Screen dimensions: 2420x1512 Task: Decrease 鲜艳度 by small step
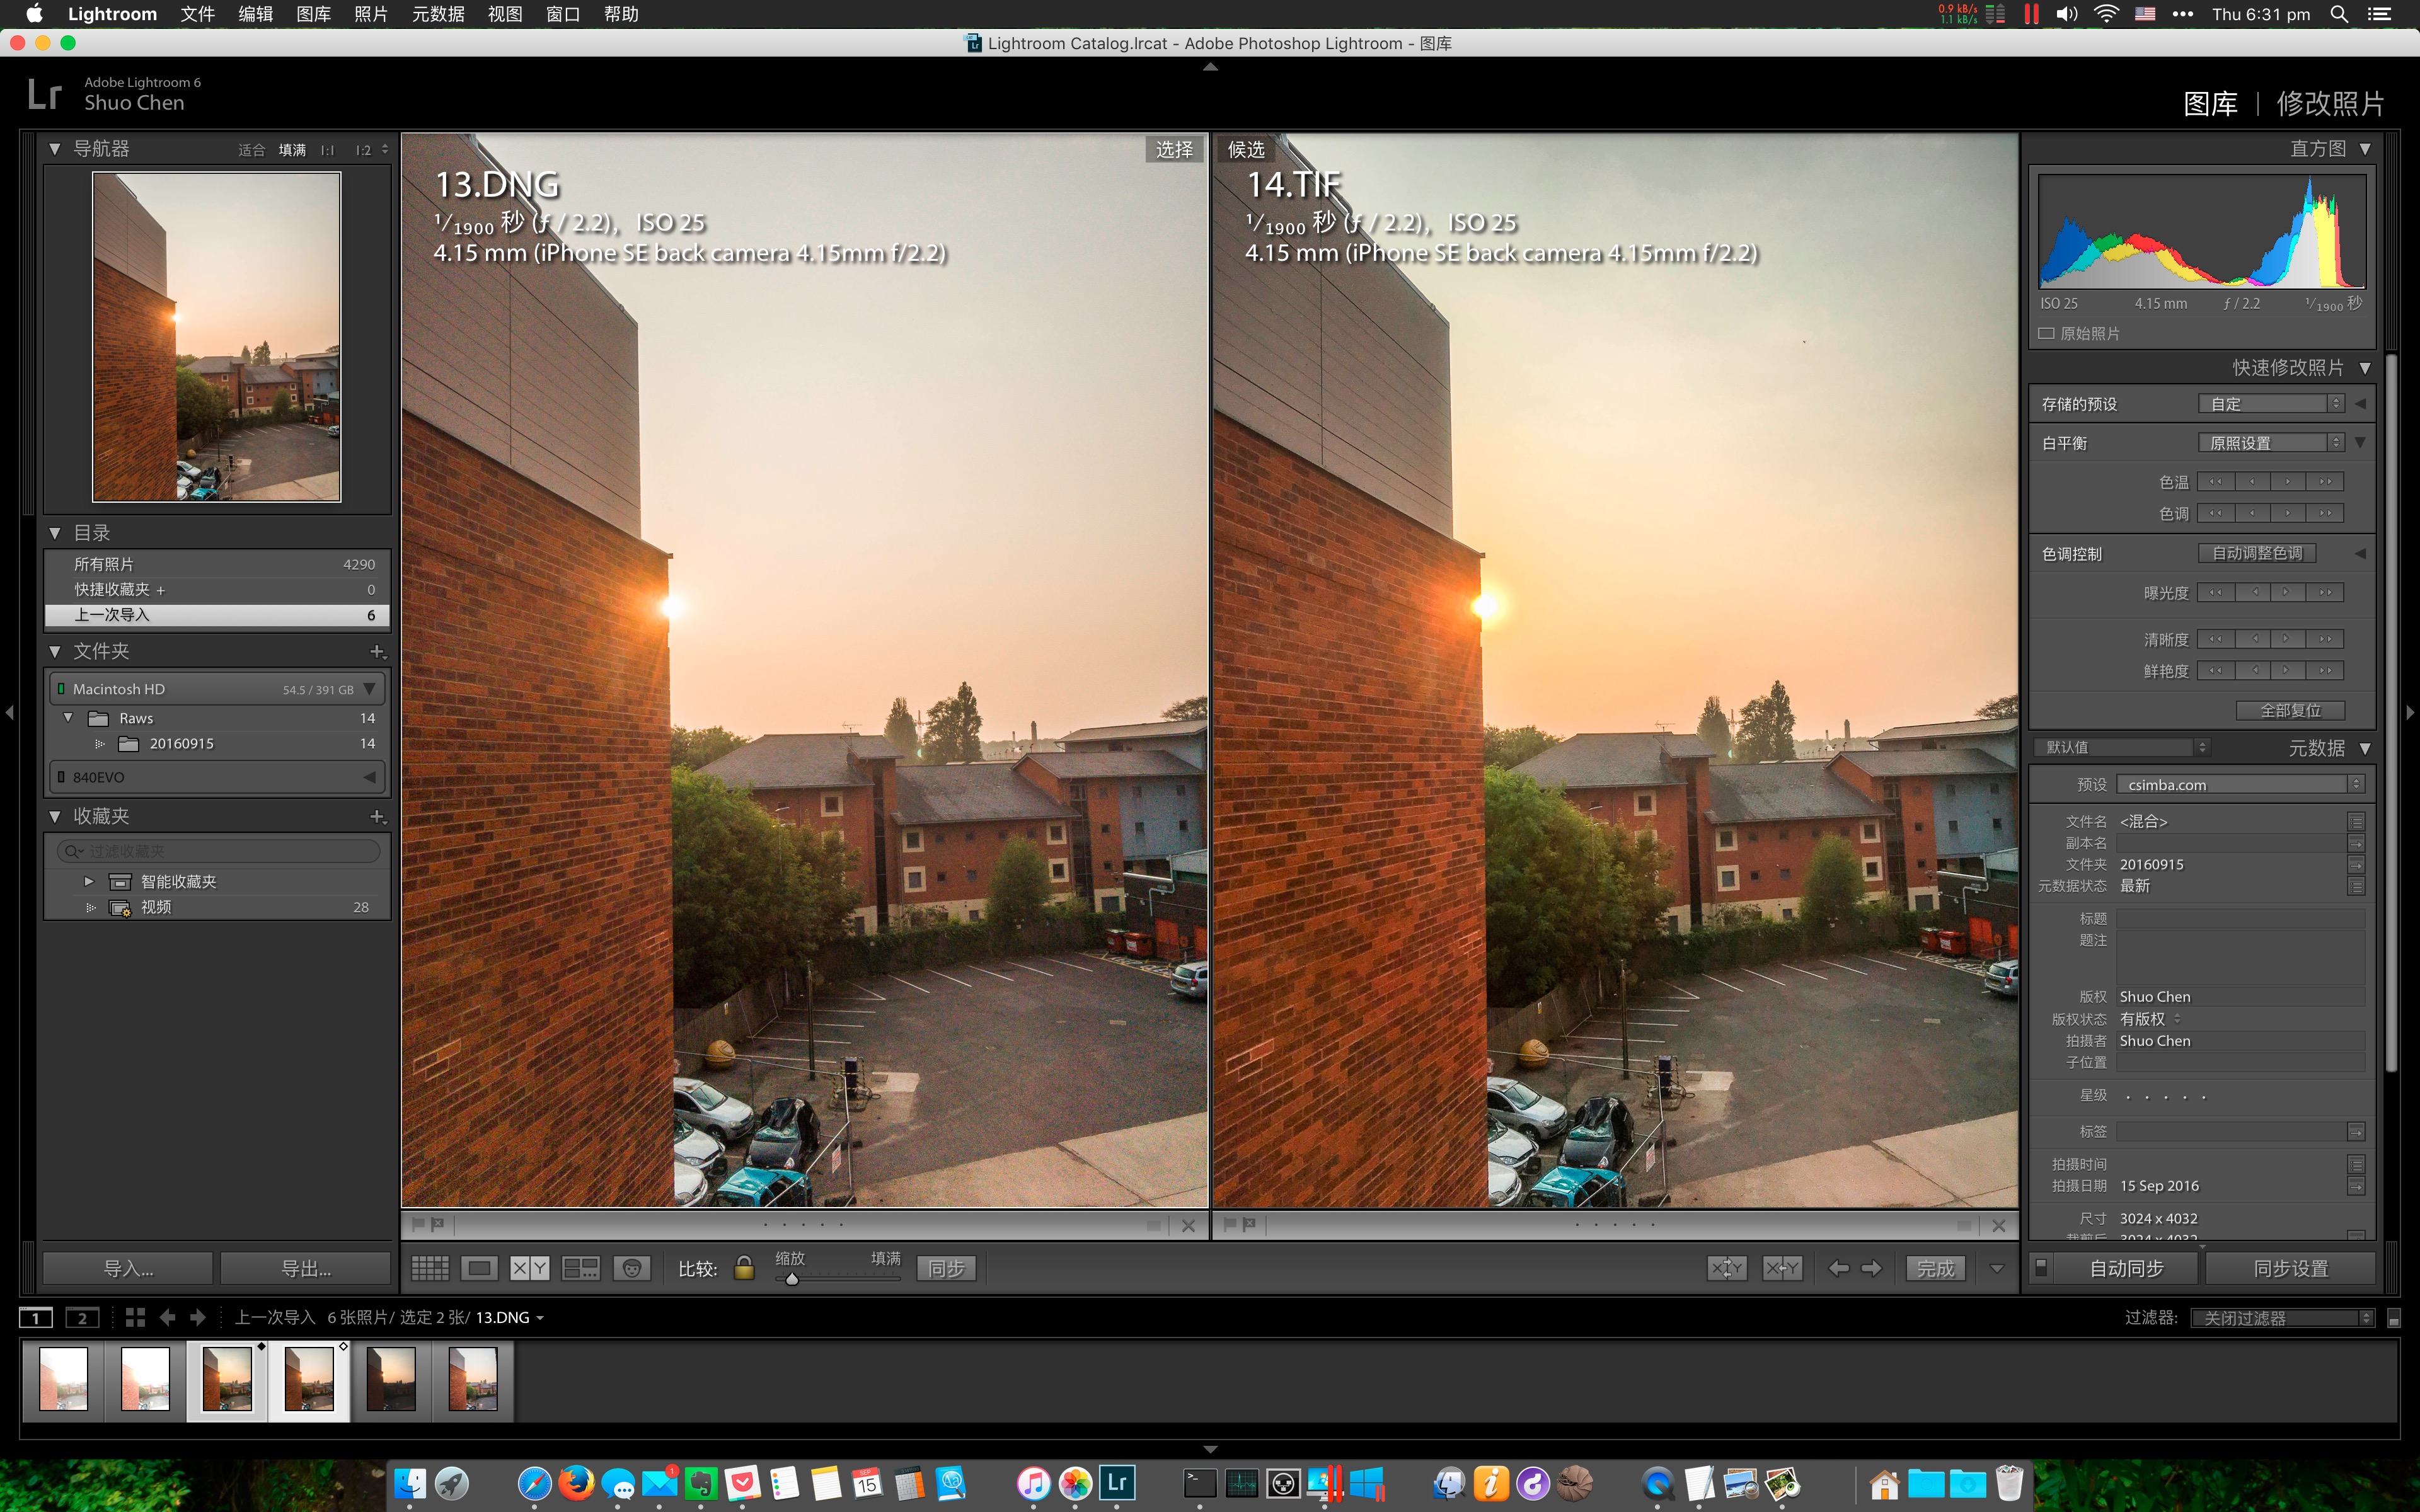tap(2253, 670)
